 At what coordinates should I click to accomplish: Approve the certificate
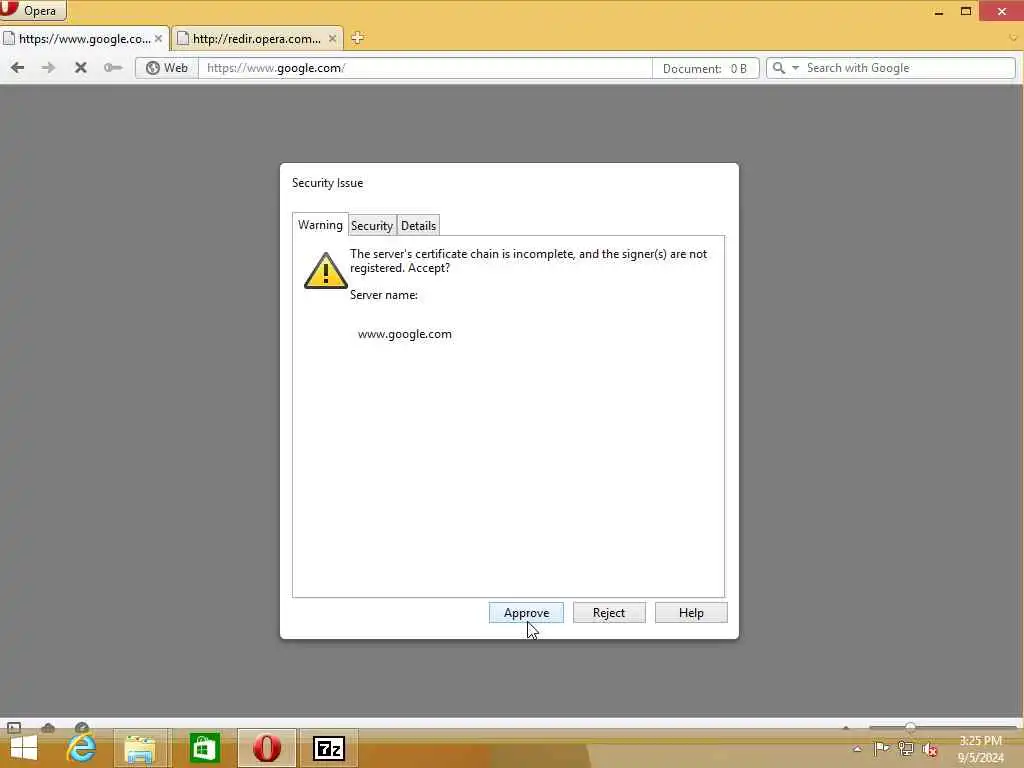tap(526, 613)
